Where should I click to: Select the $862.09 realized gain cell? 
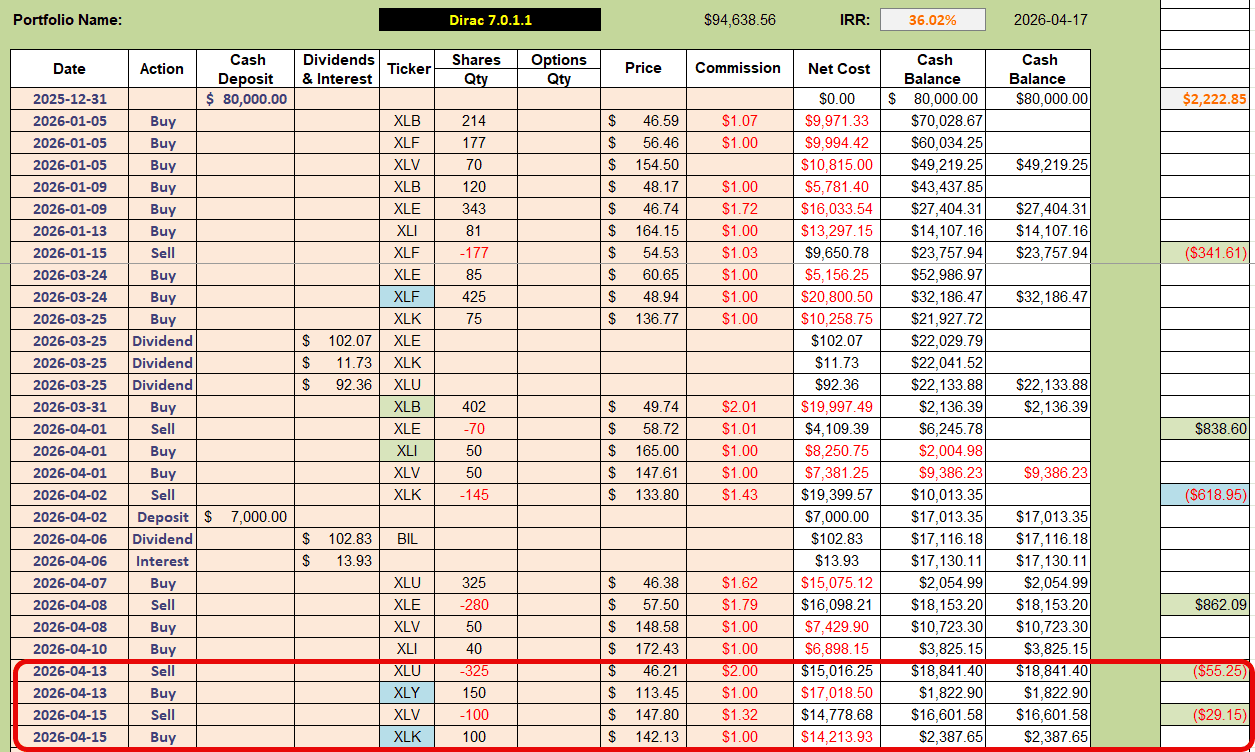tap(1205, 605)
